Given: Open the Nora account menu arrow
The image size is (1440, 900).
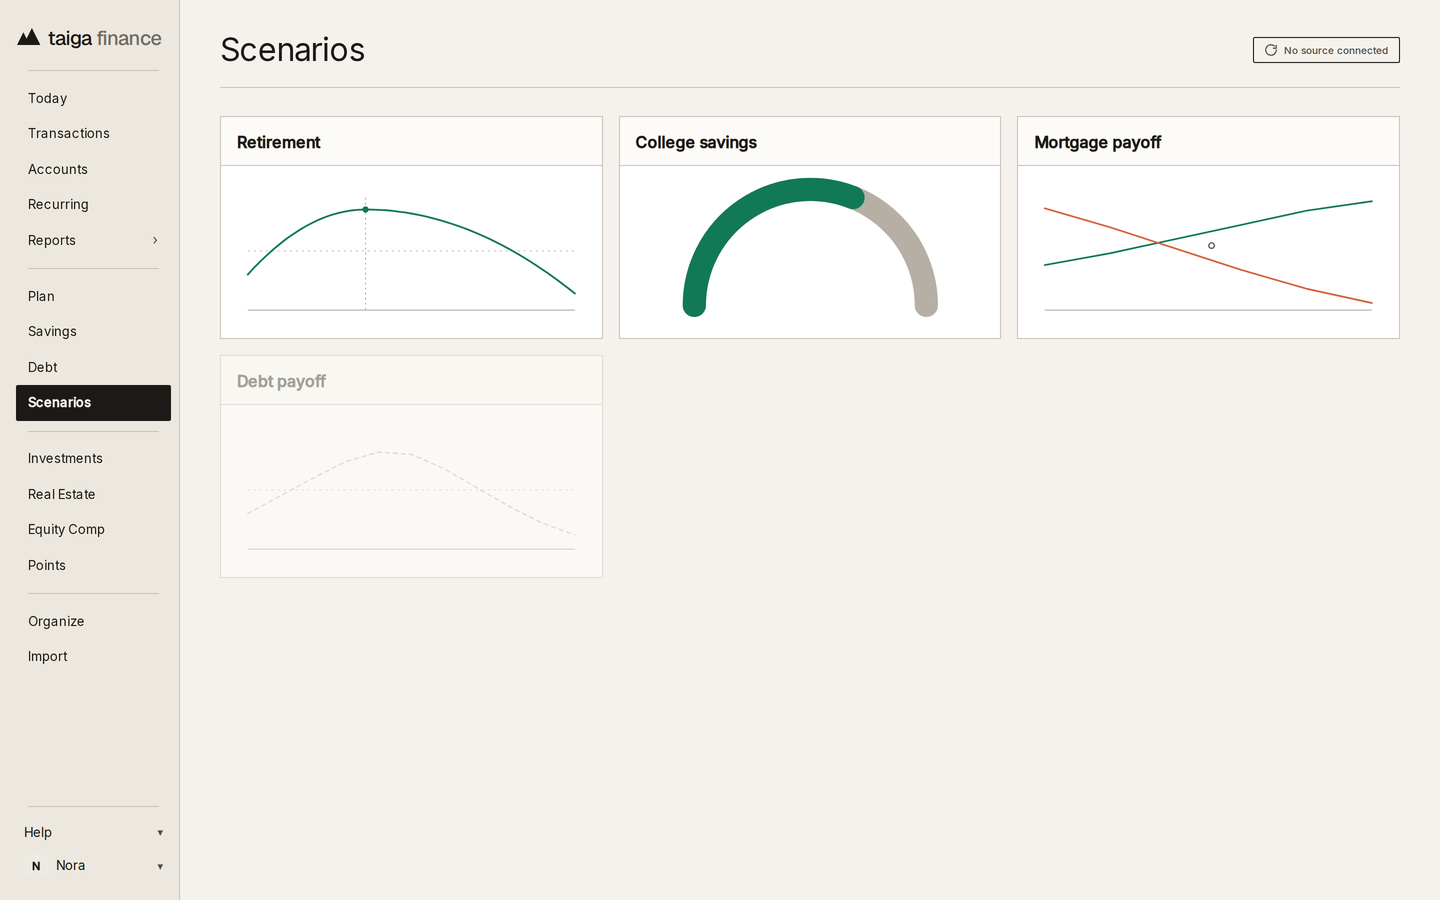Looking at the screenshot, I should [x=160, y=867].
